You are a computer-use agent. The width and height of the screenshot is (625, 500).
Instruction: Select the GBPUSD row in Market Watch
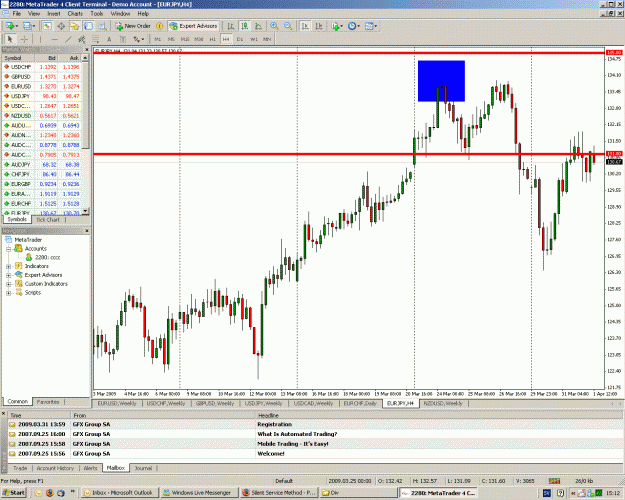[x=42, y=77]
